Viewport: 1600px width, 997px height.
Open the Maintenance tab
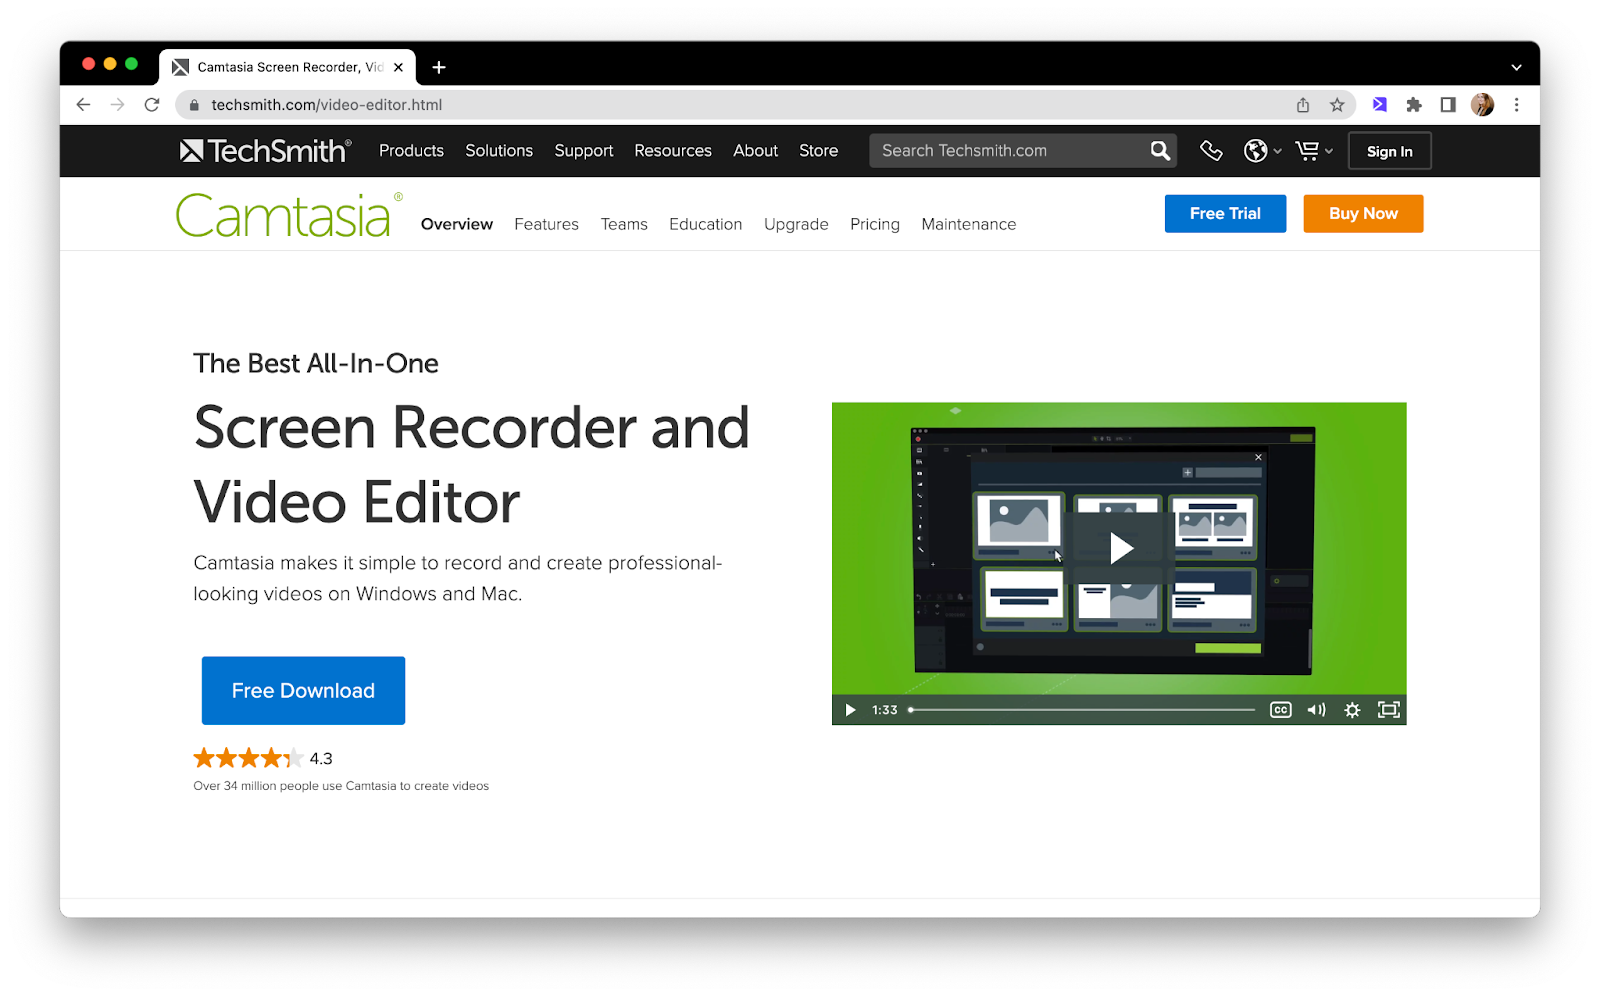[969, 224]
